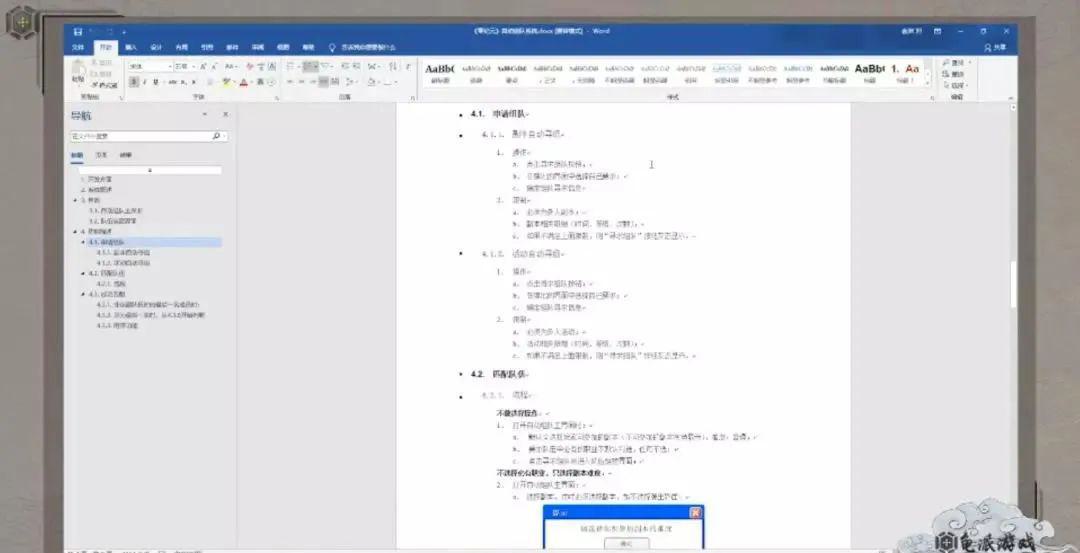Click the Sort A-Z icon
This screenshot has width=1080, height=553.
(393, 66)
